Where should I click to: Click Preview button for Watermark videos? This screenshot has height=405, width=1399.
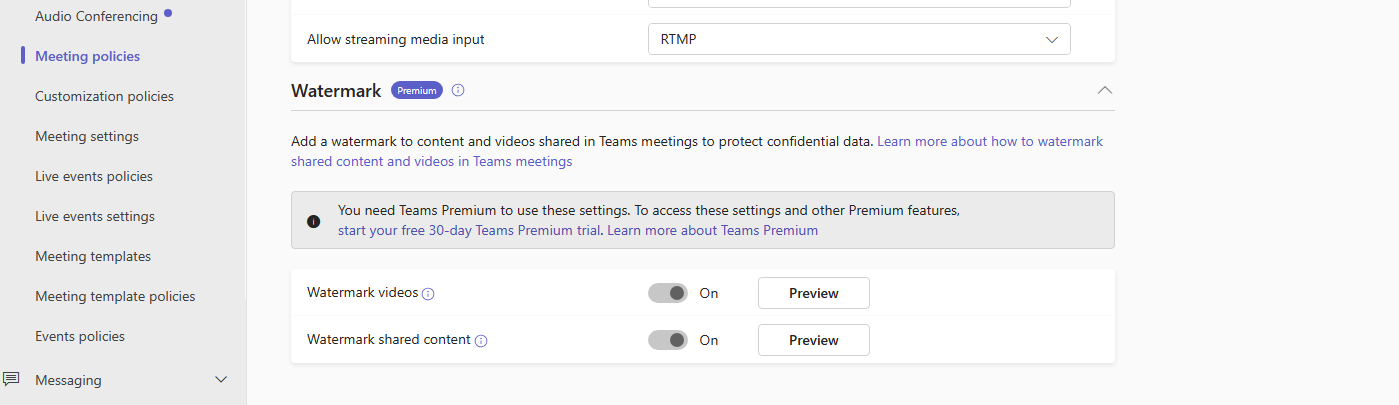[x=814, y=293]
